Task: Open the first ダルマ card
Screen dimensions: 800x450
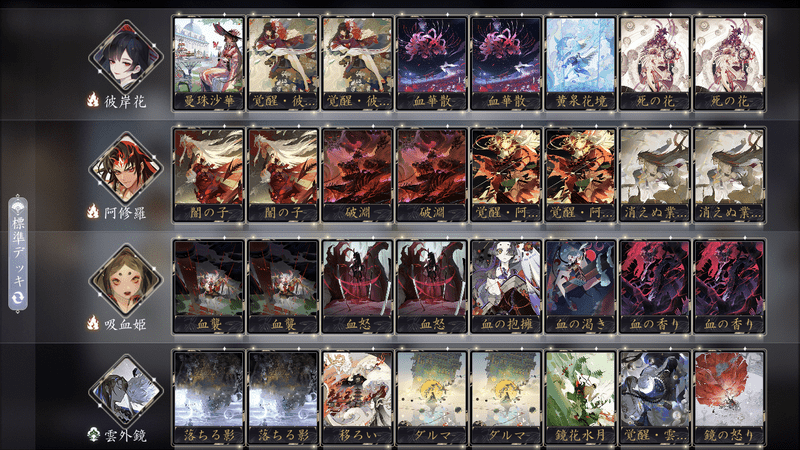Action: [x=432, y=397]
